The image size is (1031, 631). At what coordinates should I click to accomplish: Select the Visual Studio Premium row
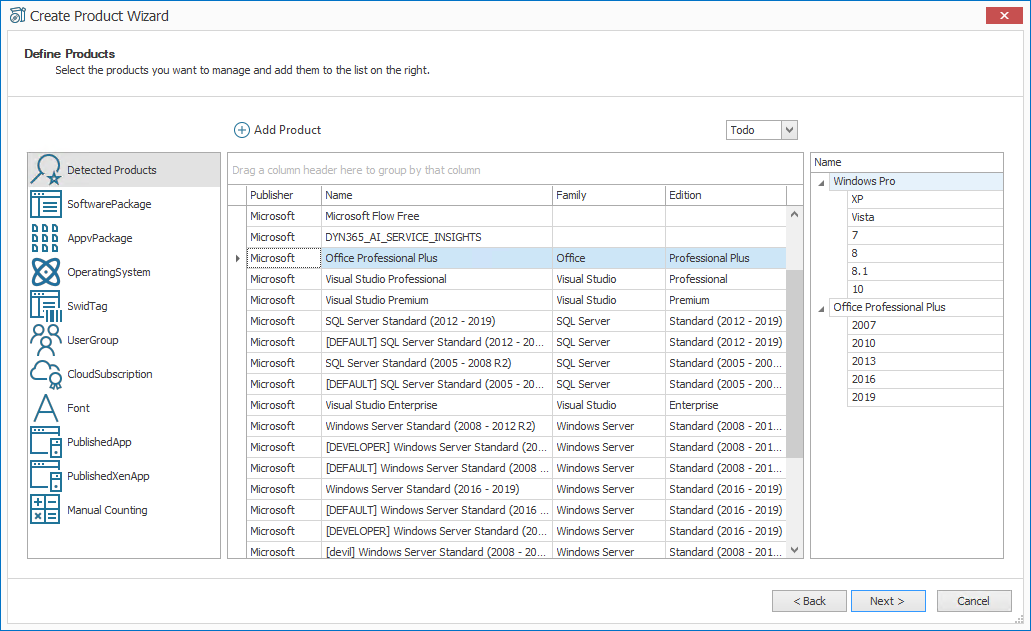click(516, 300)
